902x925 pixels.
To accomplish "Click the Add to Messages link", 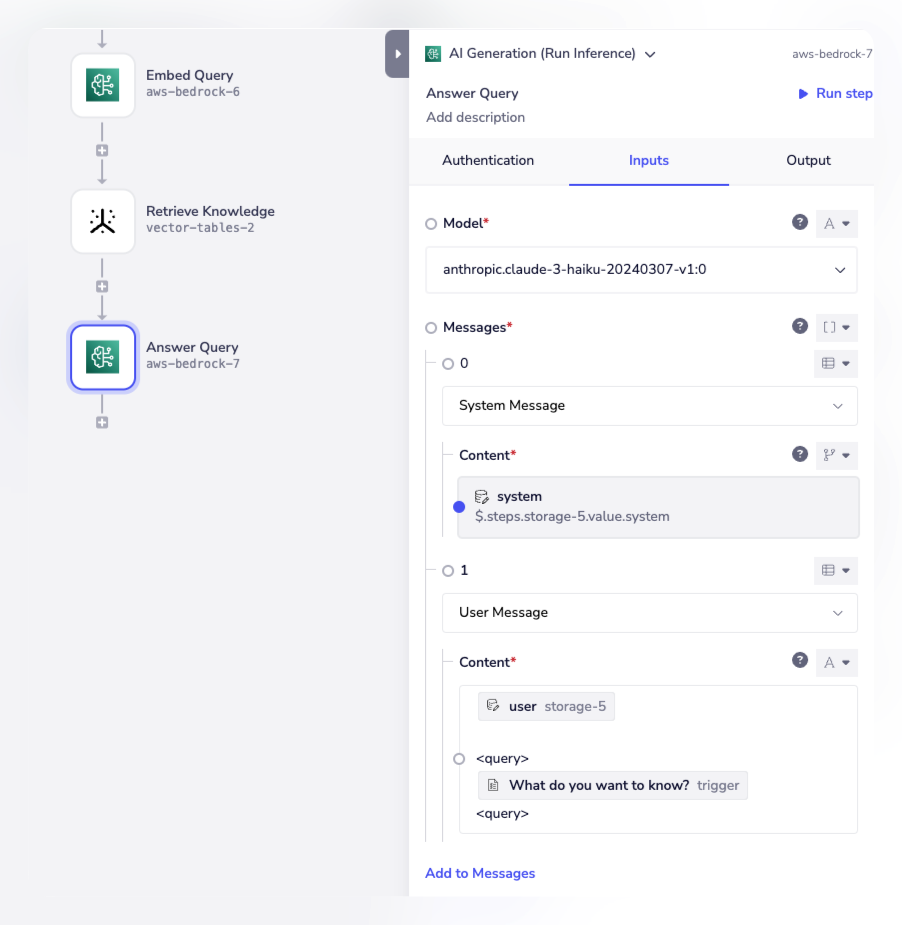I will 480,873.
